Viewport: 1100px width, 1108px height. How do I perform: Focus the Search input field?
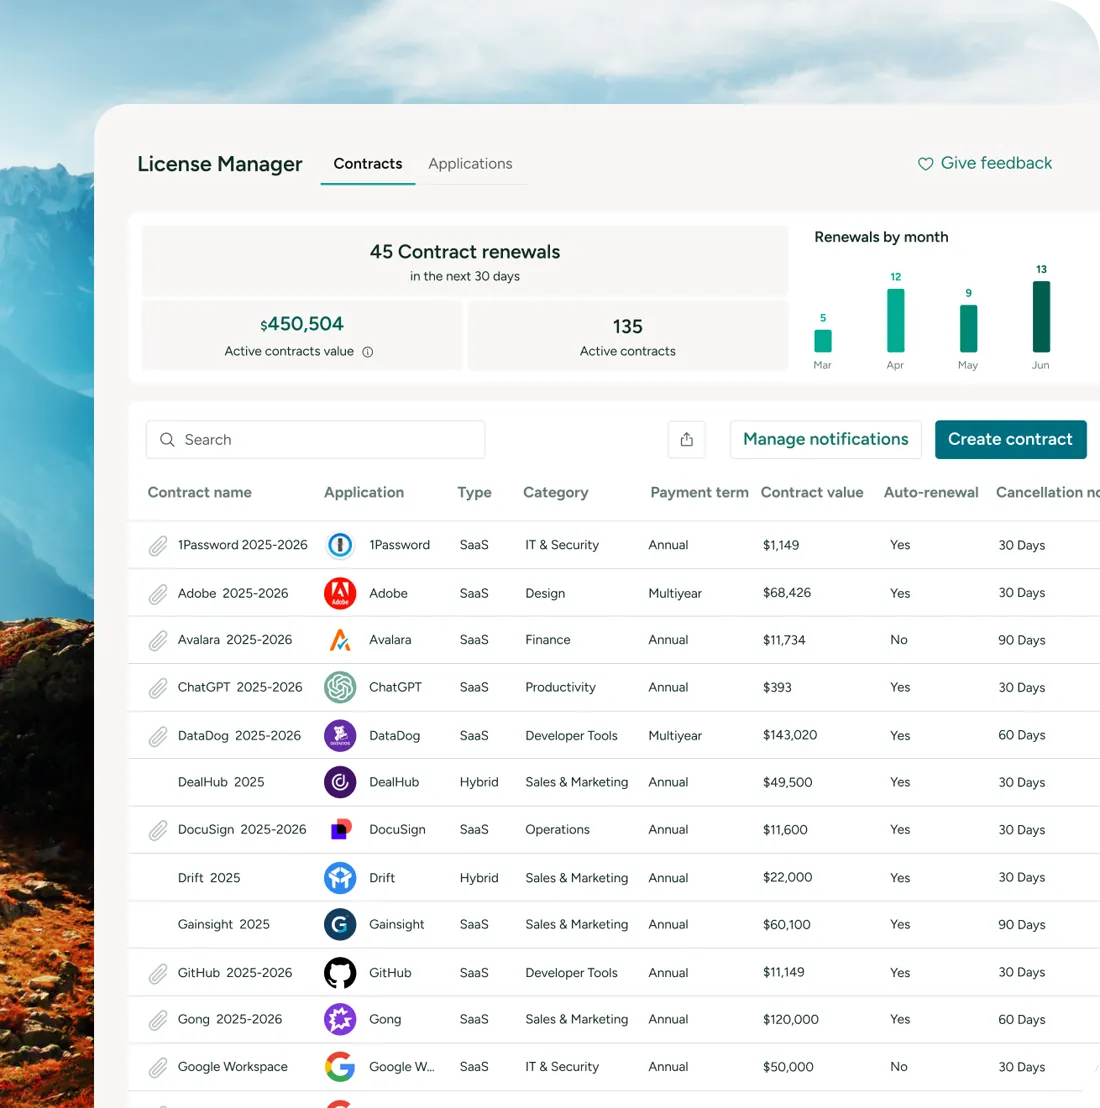click(316, 440)
